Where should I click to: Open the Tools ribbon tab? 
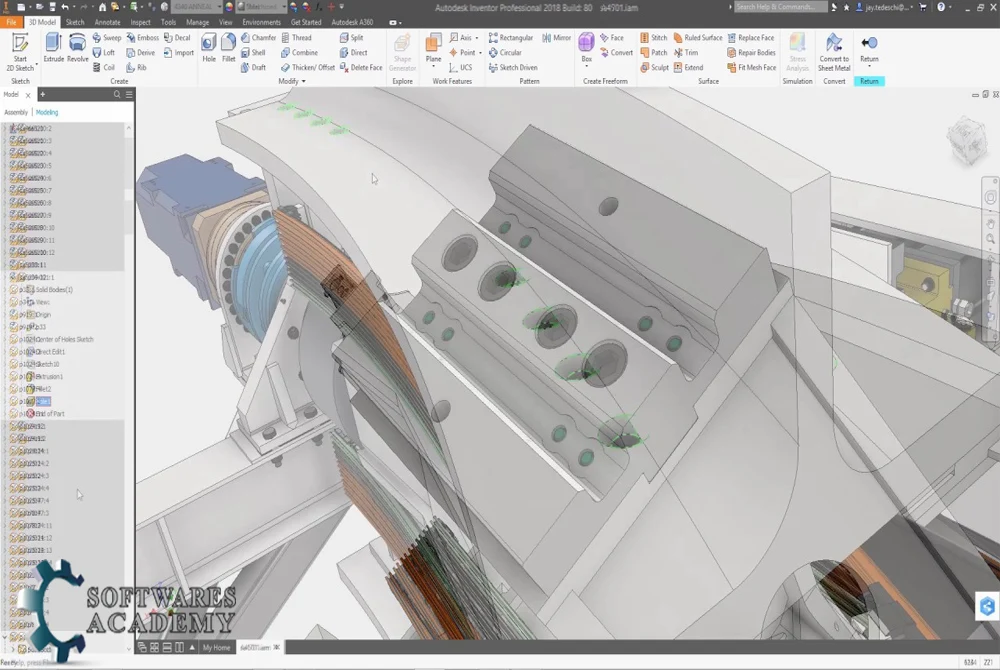(168, 22)
